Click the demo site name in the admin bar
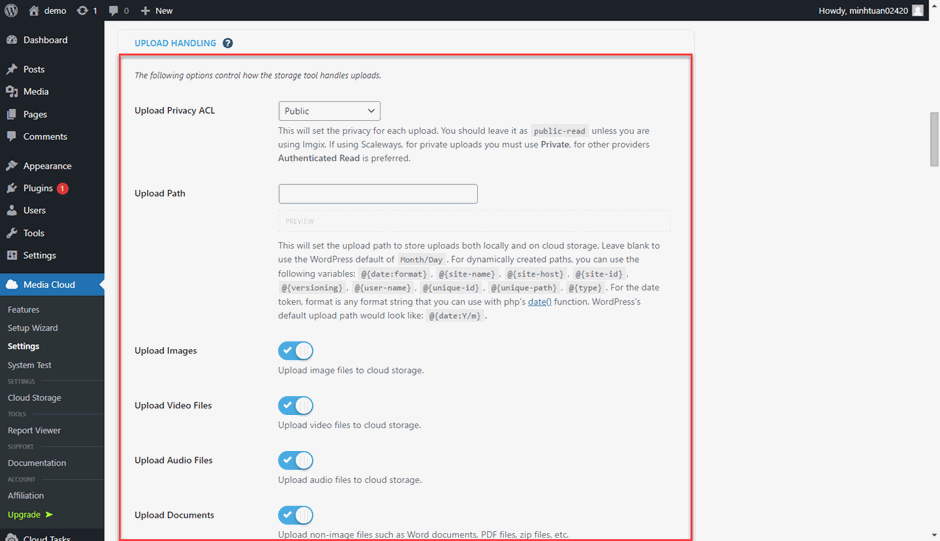The width and height of the screenshot is (940, 541). pyautogui.click(x=55, y=11)
